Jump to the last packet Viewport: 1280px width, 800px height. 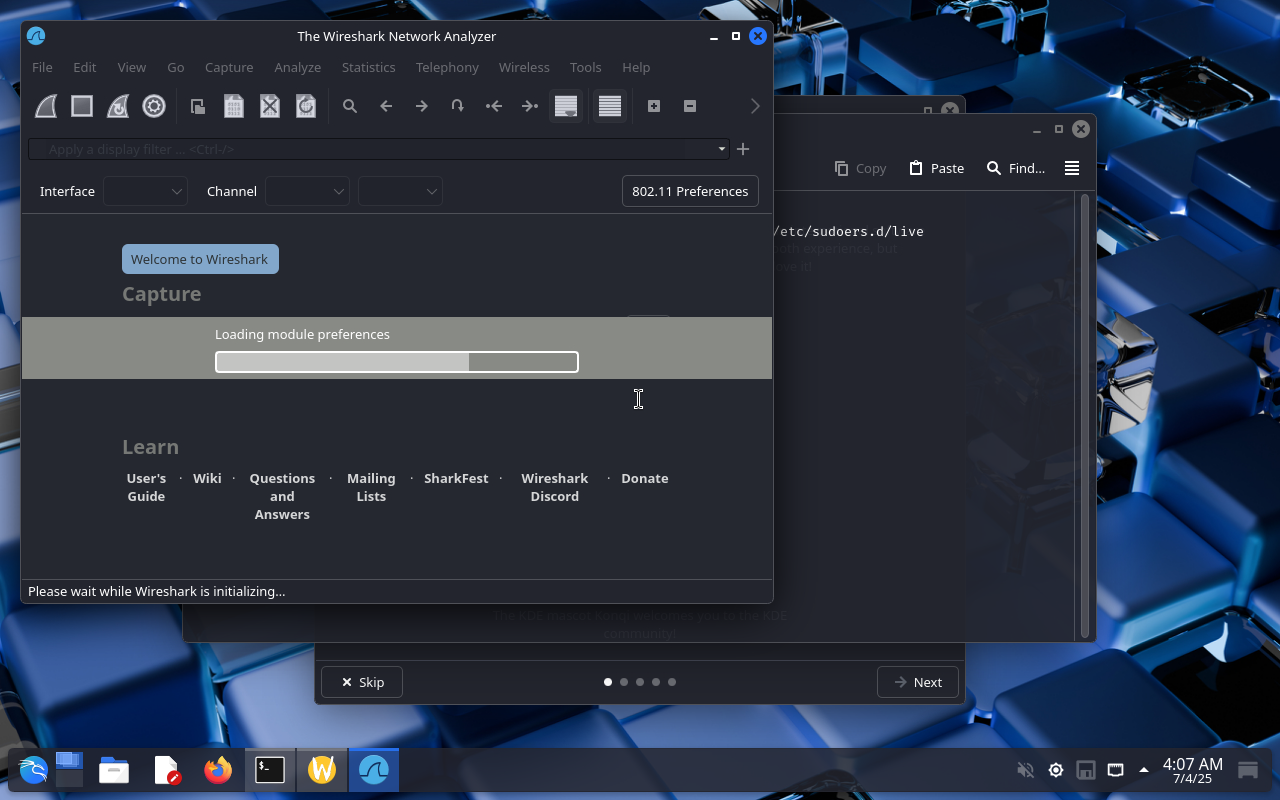click(x=530, y=106)
